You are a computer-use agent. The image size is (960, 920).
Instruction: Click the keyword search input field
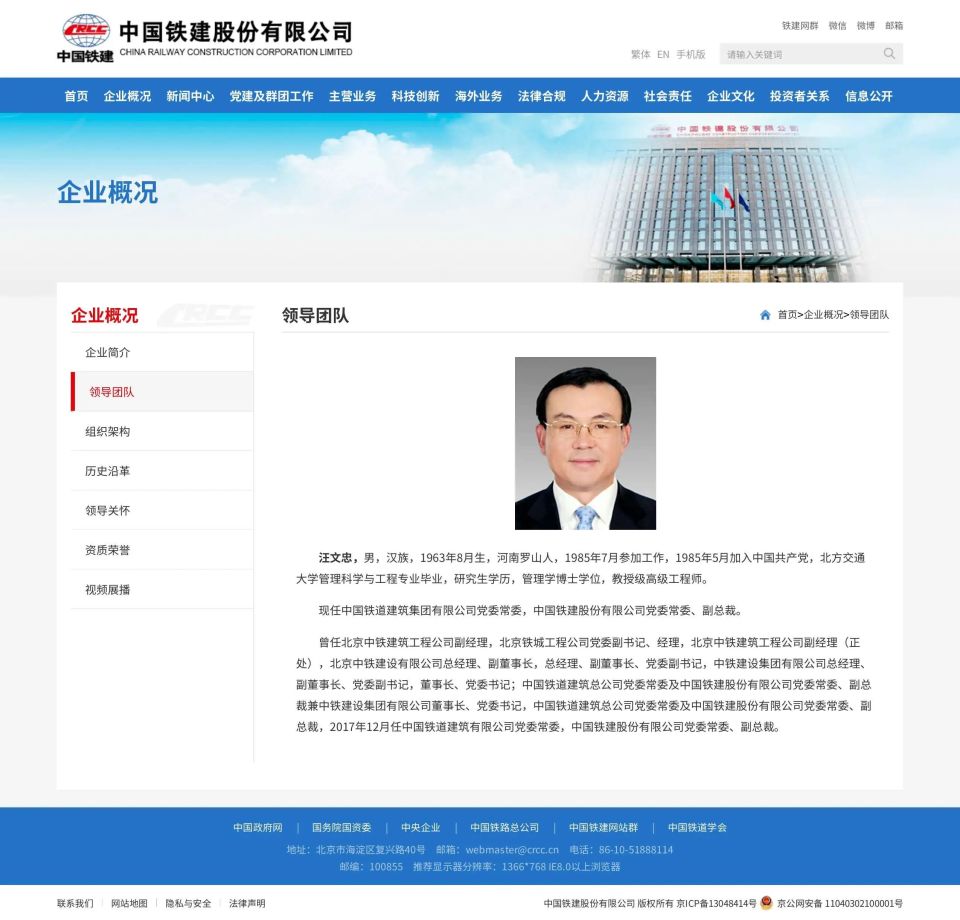pos(801,54)
